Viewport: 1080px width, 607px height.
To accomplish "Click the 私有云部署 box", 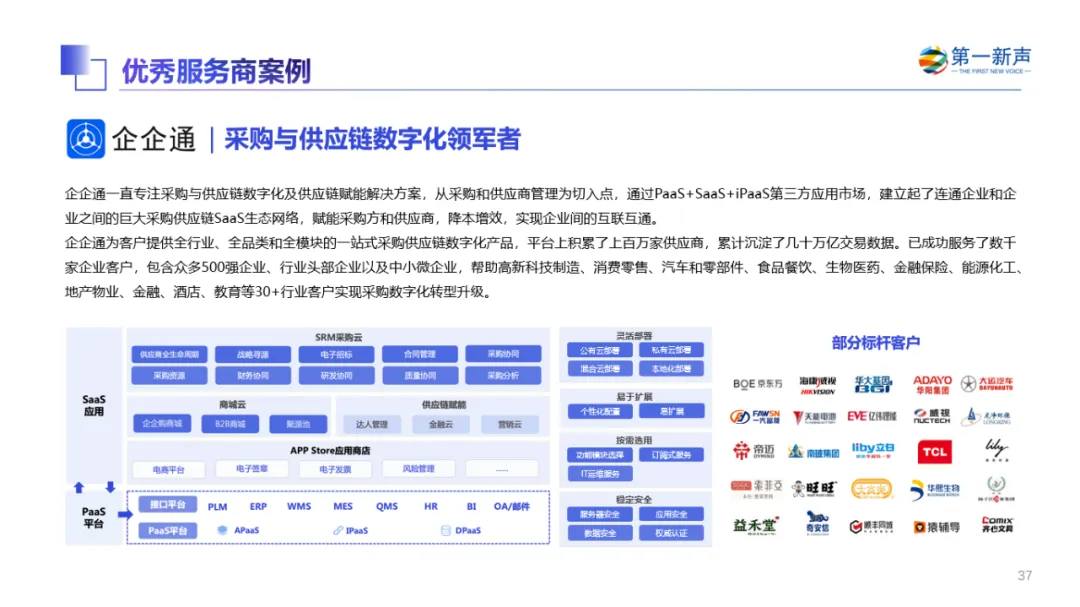I will click(672, 350).
